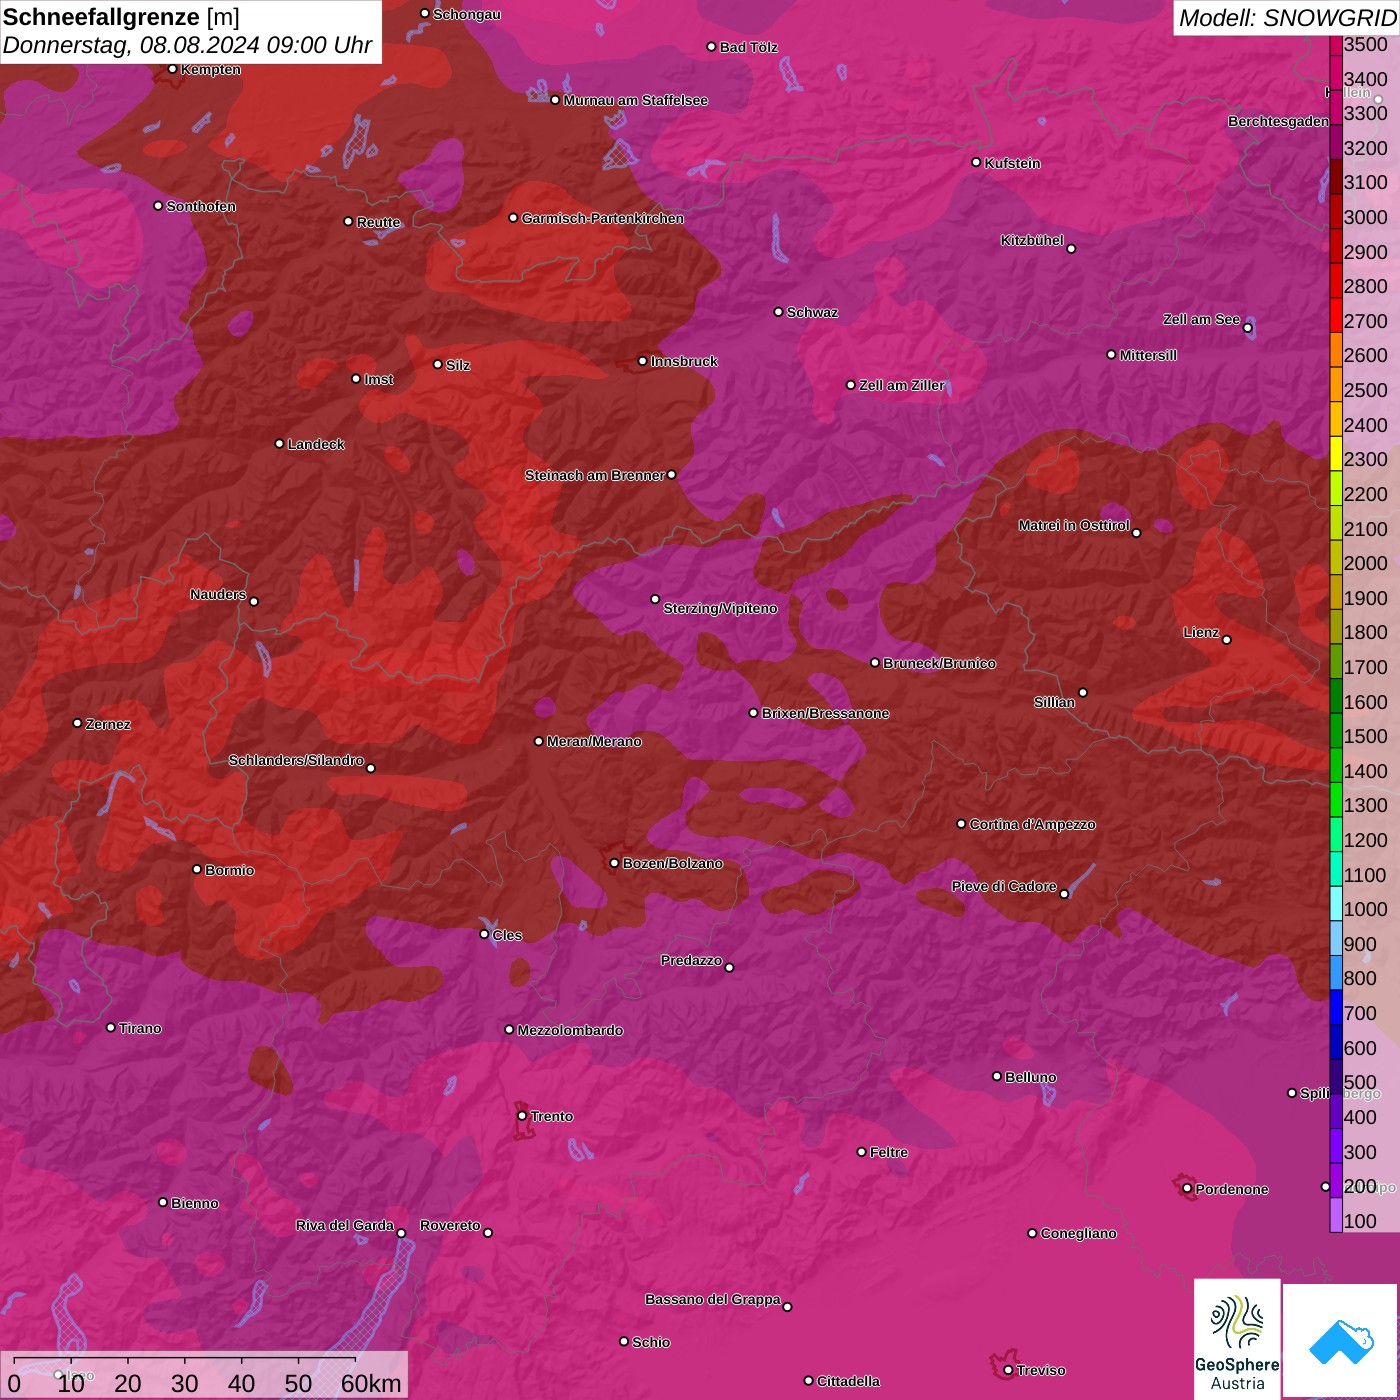
Task: Click the Bad Tölz label
Action: [x=748, y=47]
